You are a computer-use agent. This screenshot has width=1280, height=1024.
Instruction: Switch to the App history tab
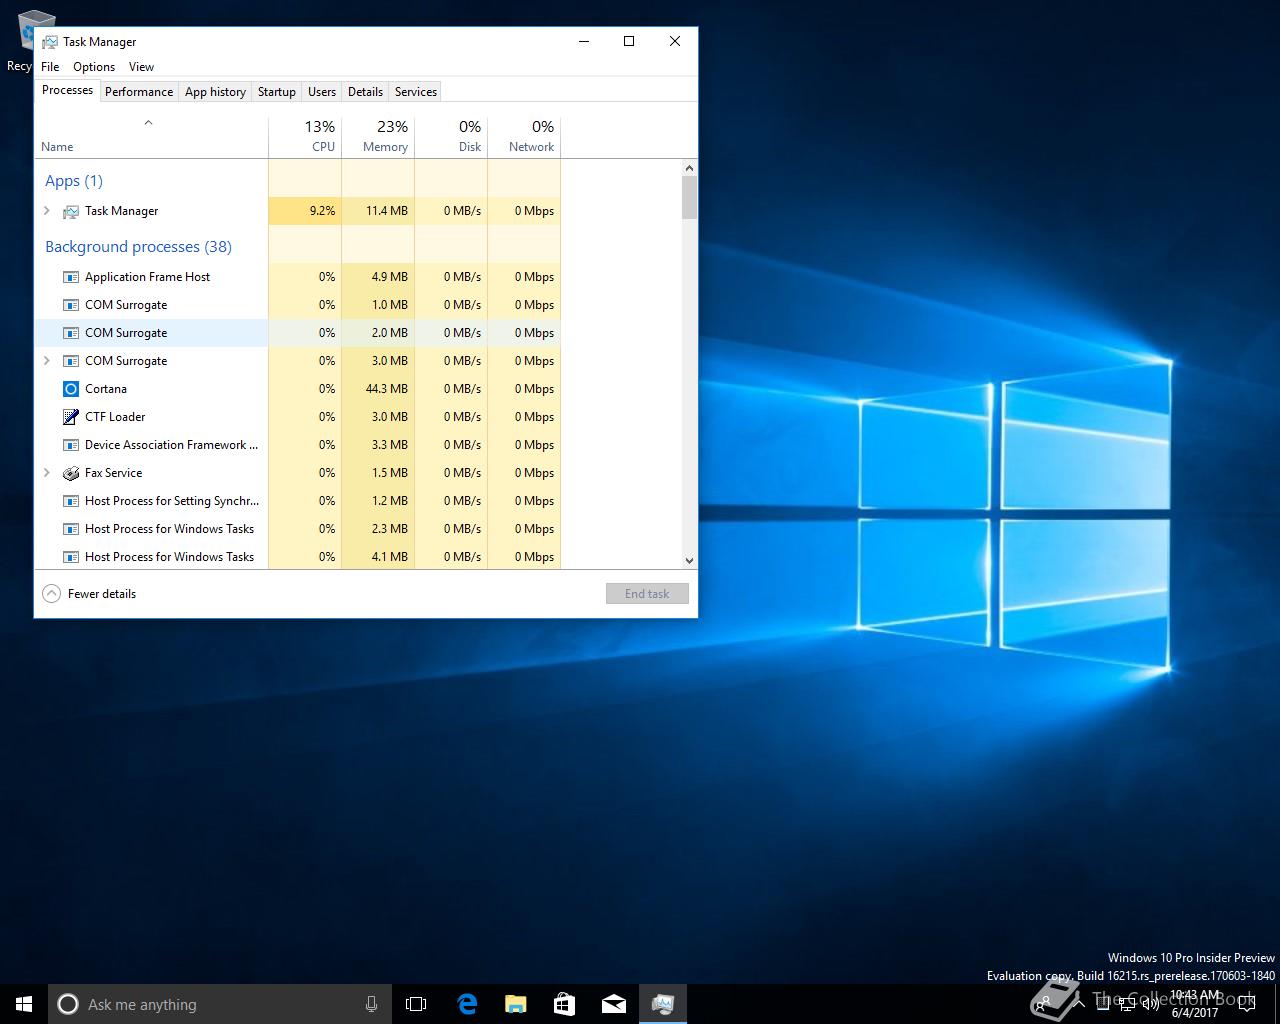pos(215,92)
